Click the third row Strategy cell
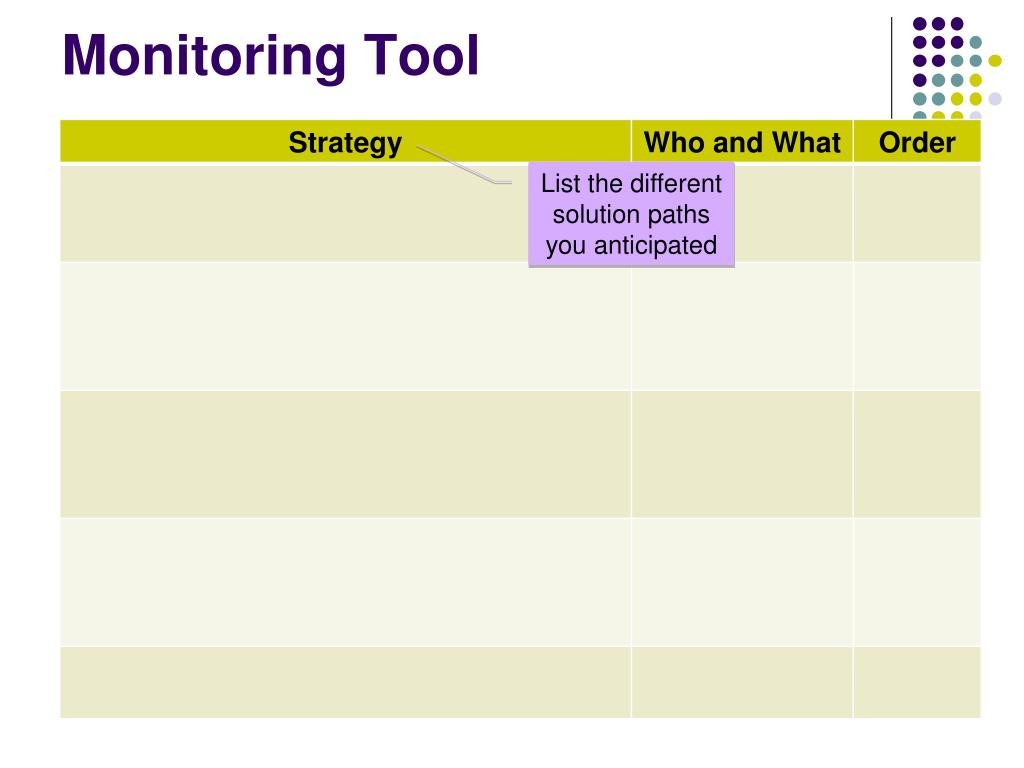The width and height of the screenshot is (1024, 768). point(345,455)
